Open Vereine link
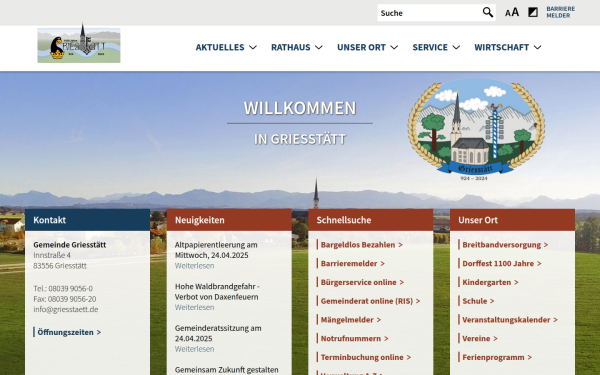This screenshot has height=375, width=600. [x=479, y=338]
